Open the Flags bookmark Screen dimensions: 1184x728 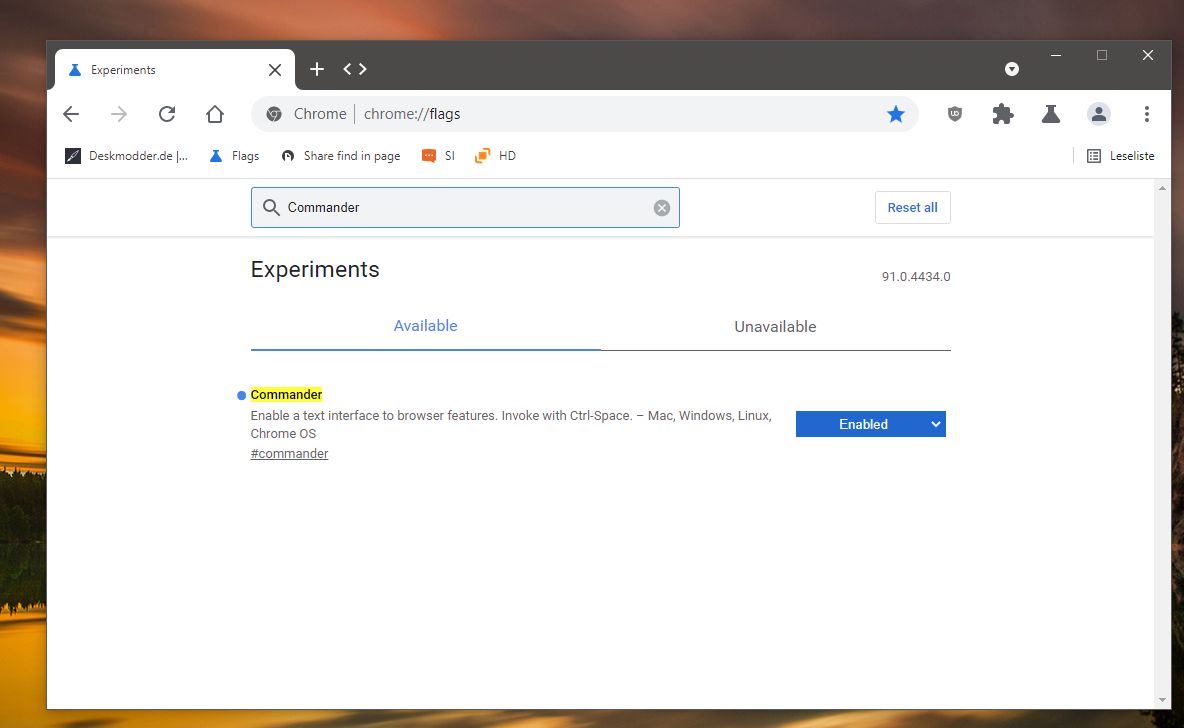coord(234,156)
